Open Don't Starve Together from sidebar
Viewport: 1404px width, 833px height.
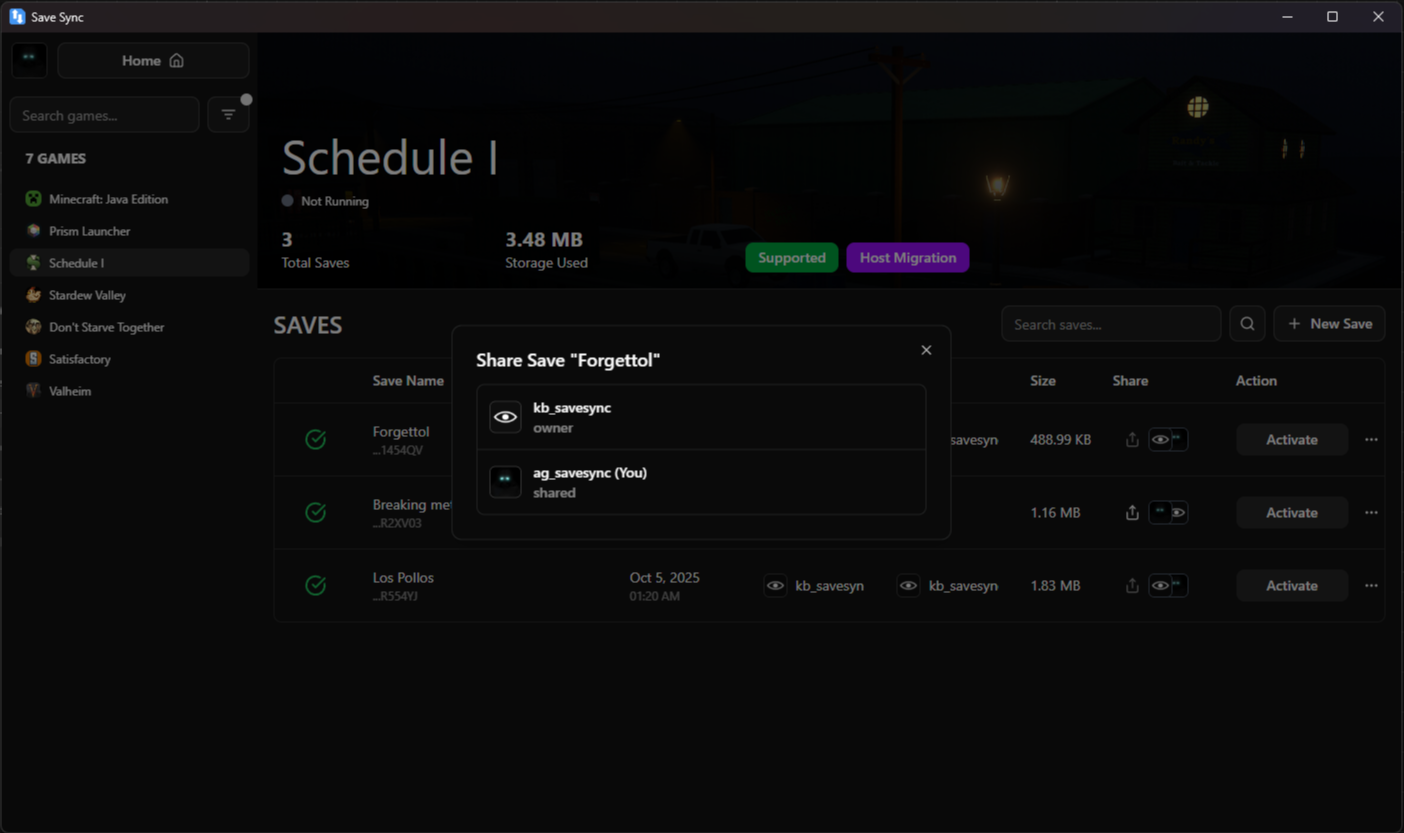point(129,327)
